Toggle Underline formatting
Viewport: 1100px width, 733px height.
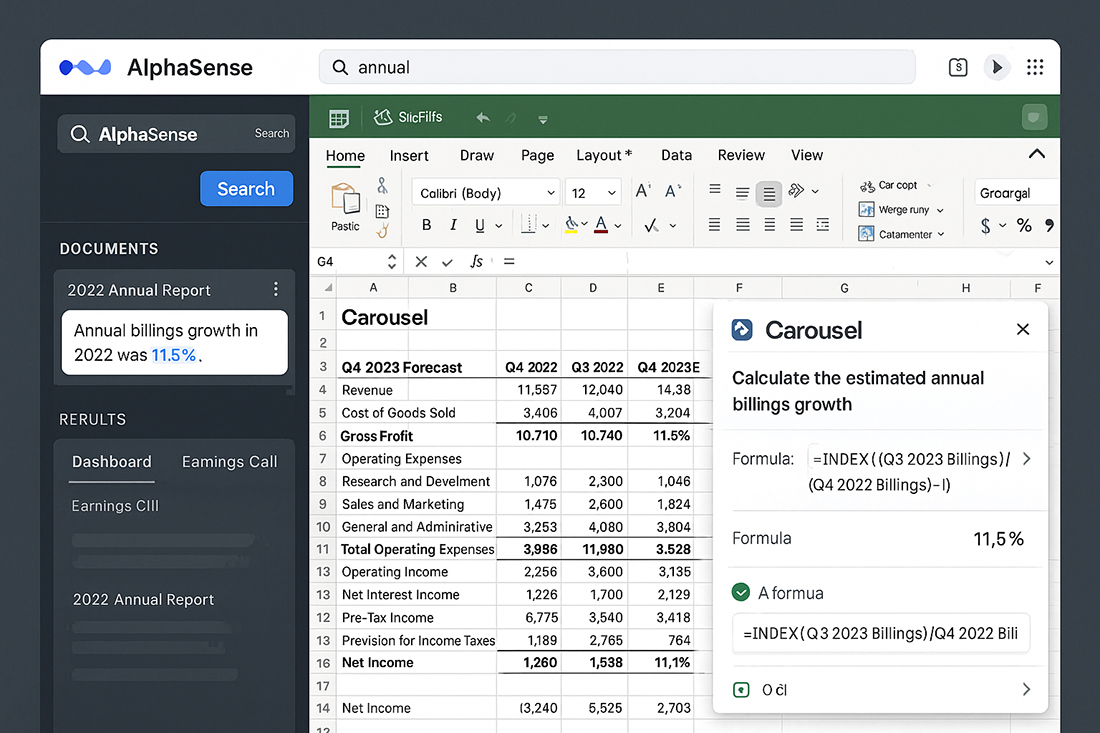[480, 225]
